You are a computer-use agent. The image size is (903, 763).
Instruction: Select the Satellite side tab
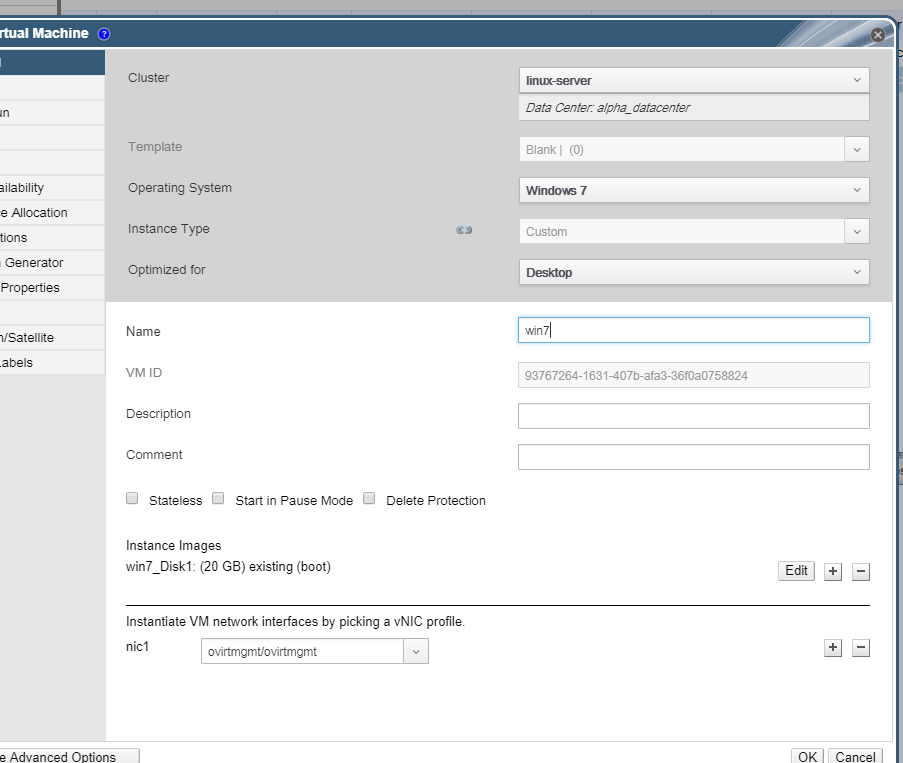(x=52, y=337)
